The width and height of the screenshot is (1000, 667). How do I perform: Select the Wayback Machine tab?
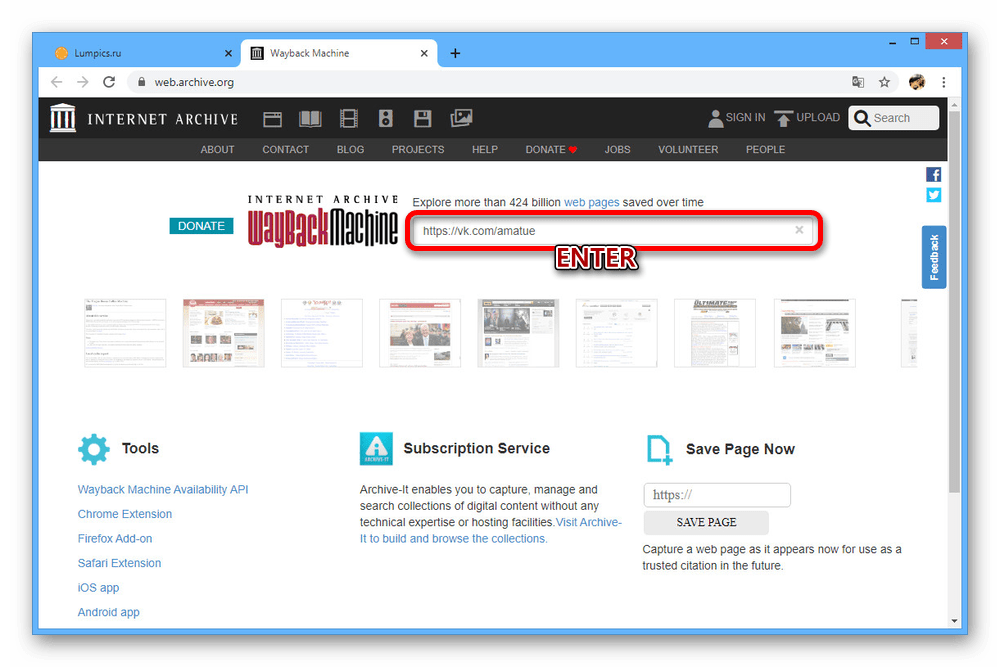pyautogui.click(x=339, y=54)
